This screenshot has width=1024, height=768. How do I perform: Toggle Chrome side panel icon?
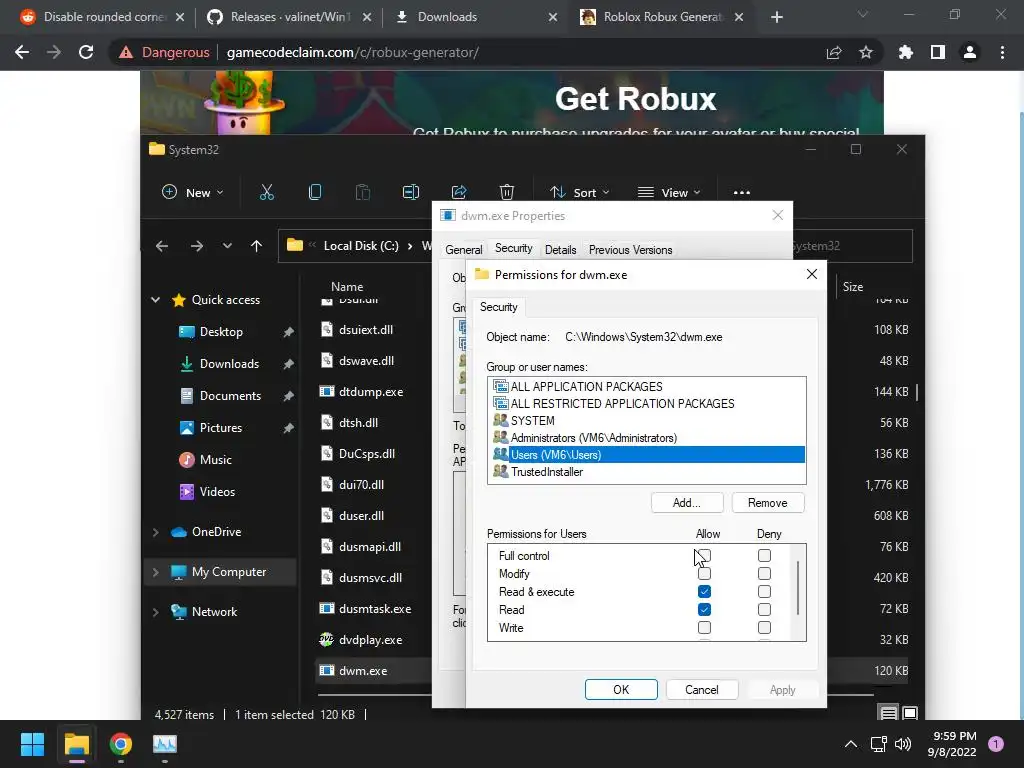[x=938, y=52]
